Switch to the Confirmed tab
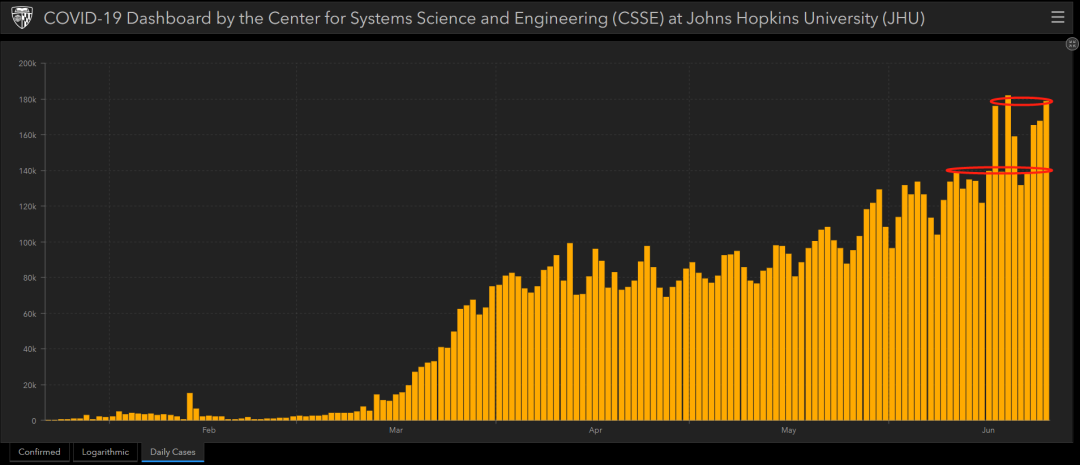The image size is (1080, 465). pos(39,452)
